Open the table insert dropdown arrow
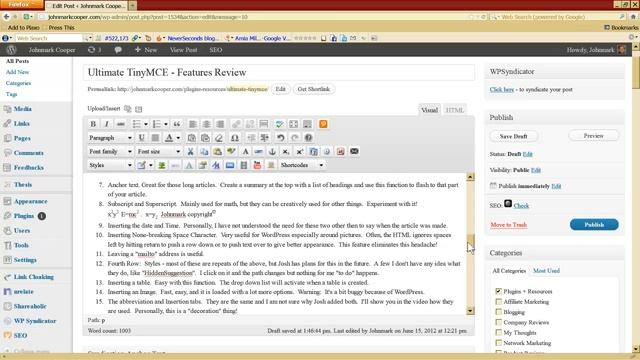 (x=151, y=165)
